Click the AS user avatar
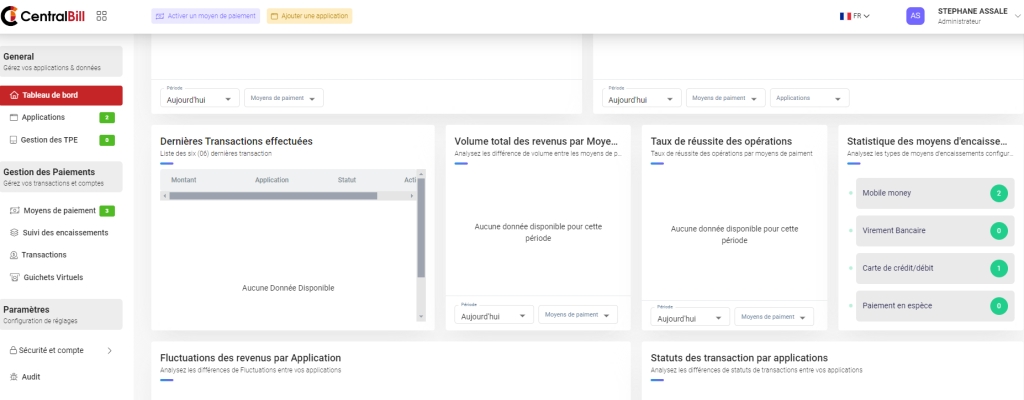The width and height of the screenshot is (1024, 400). click(x=915, y=16)
